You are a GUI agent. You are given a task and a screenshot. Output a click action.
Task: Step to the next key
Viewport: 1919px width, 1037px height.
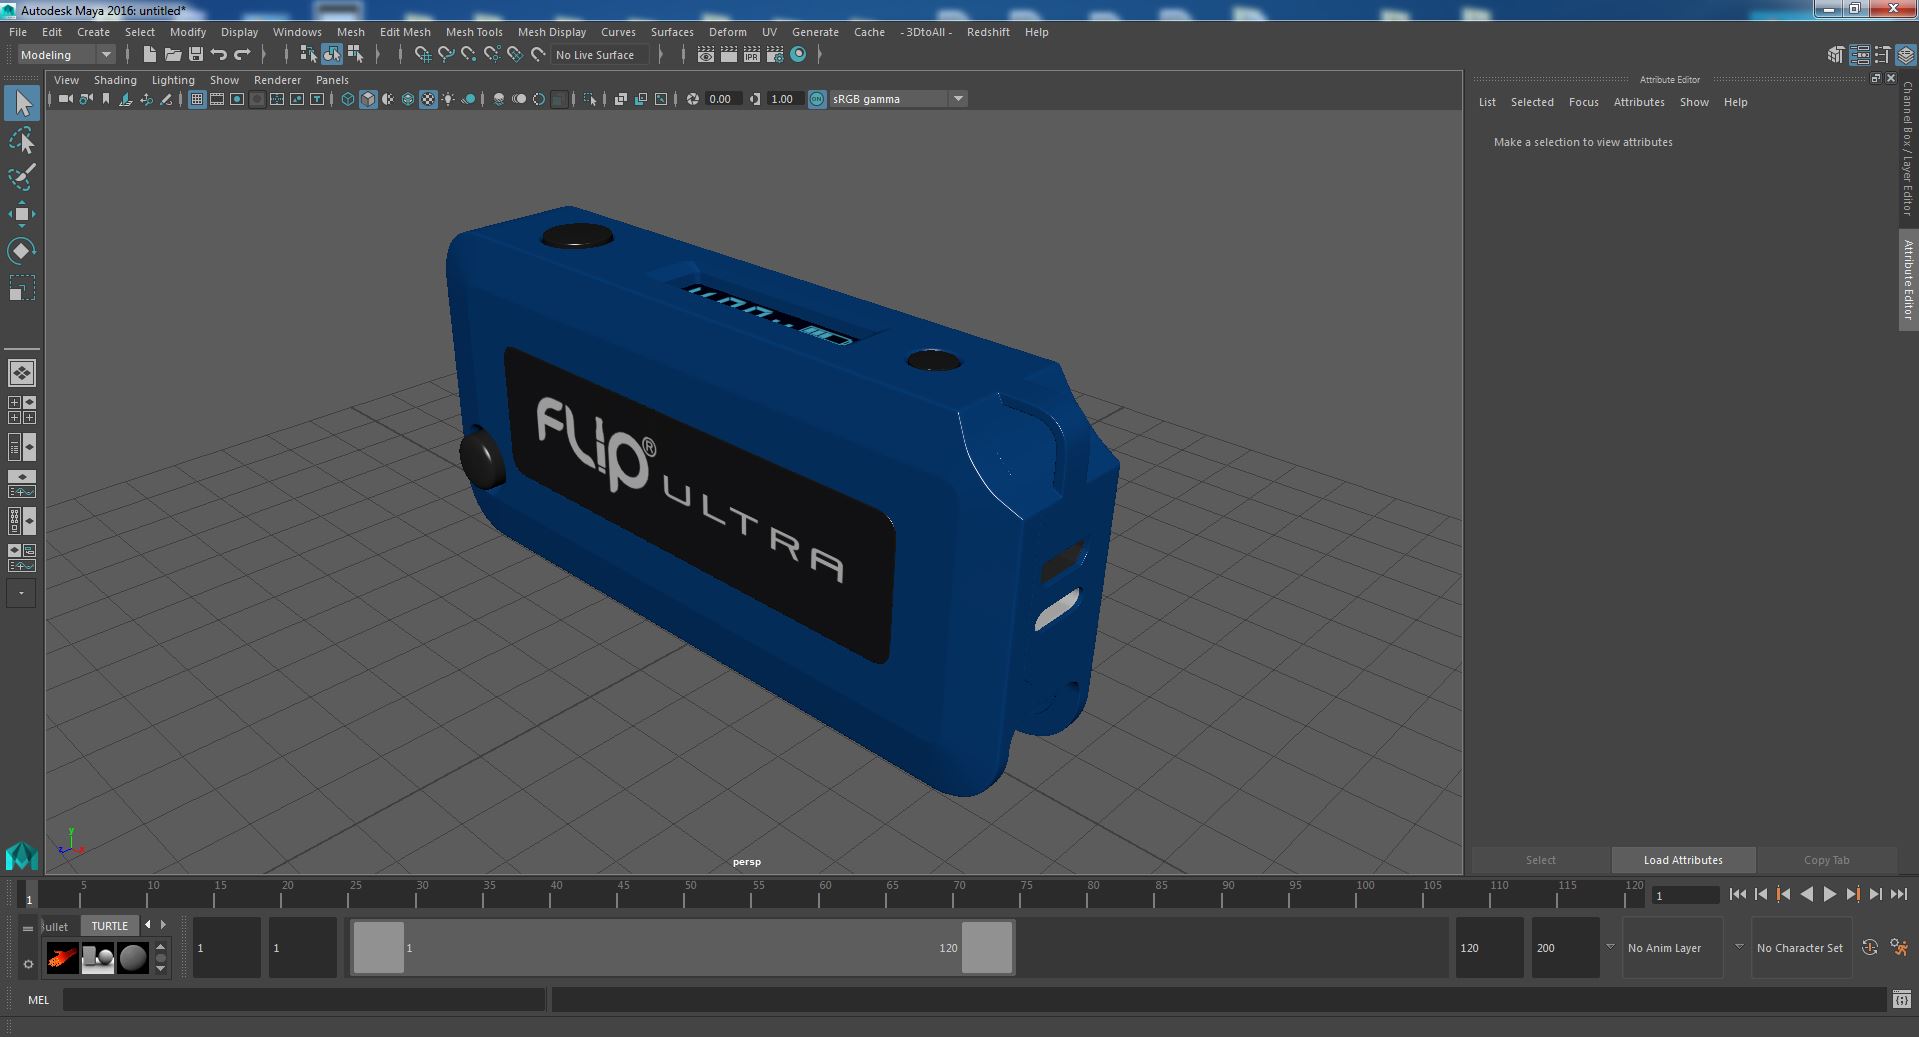1853,894
